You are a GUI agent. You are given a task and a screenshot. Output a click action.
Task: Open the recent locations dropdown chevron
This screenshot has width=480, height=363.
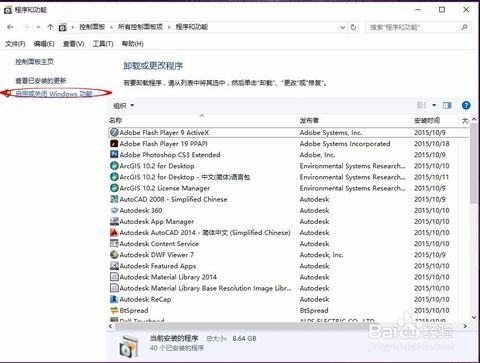click(x=38, y=27)
